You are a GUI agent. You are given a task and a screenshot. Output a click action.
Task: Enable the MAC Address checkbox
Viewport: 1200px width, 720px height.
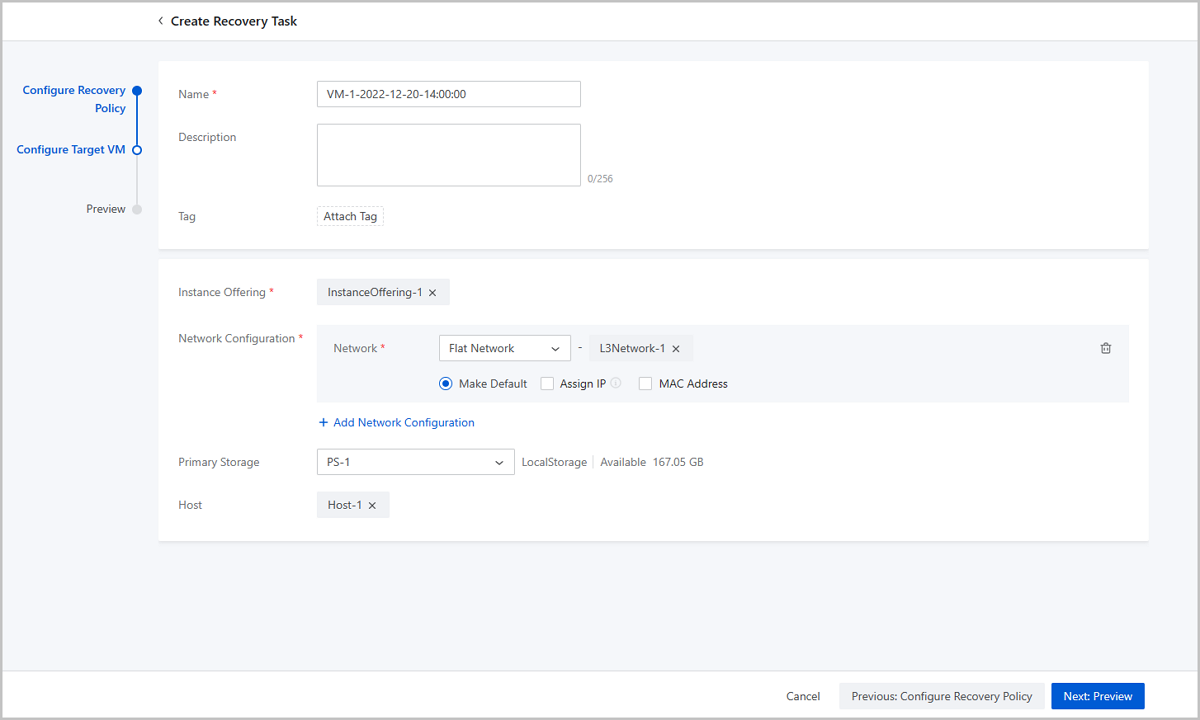click(645, 383)
